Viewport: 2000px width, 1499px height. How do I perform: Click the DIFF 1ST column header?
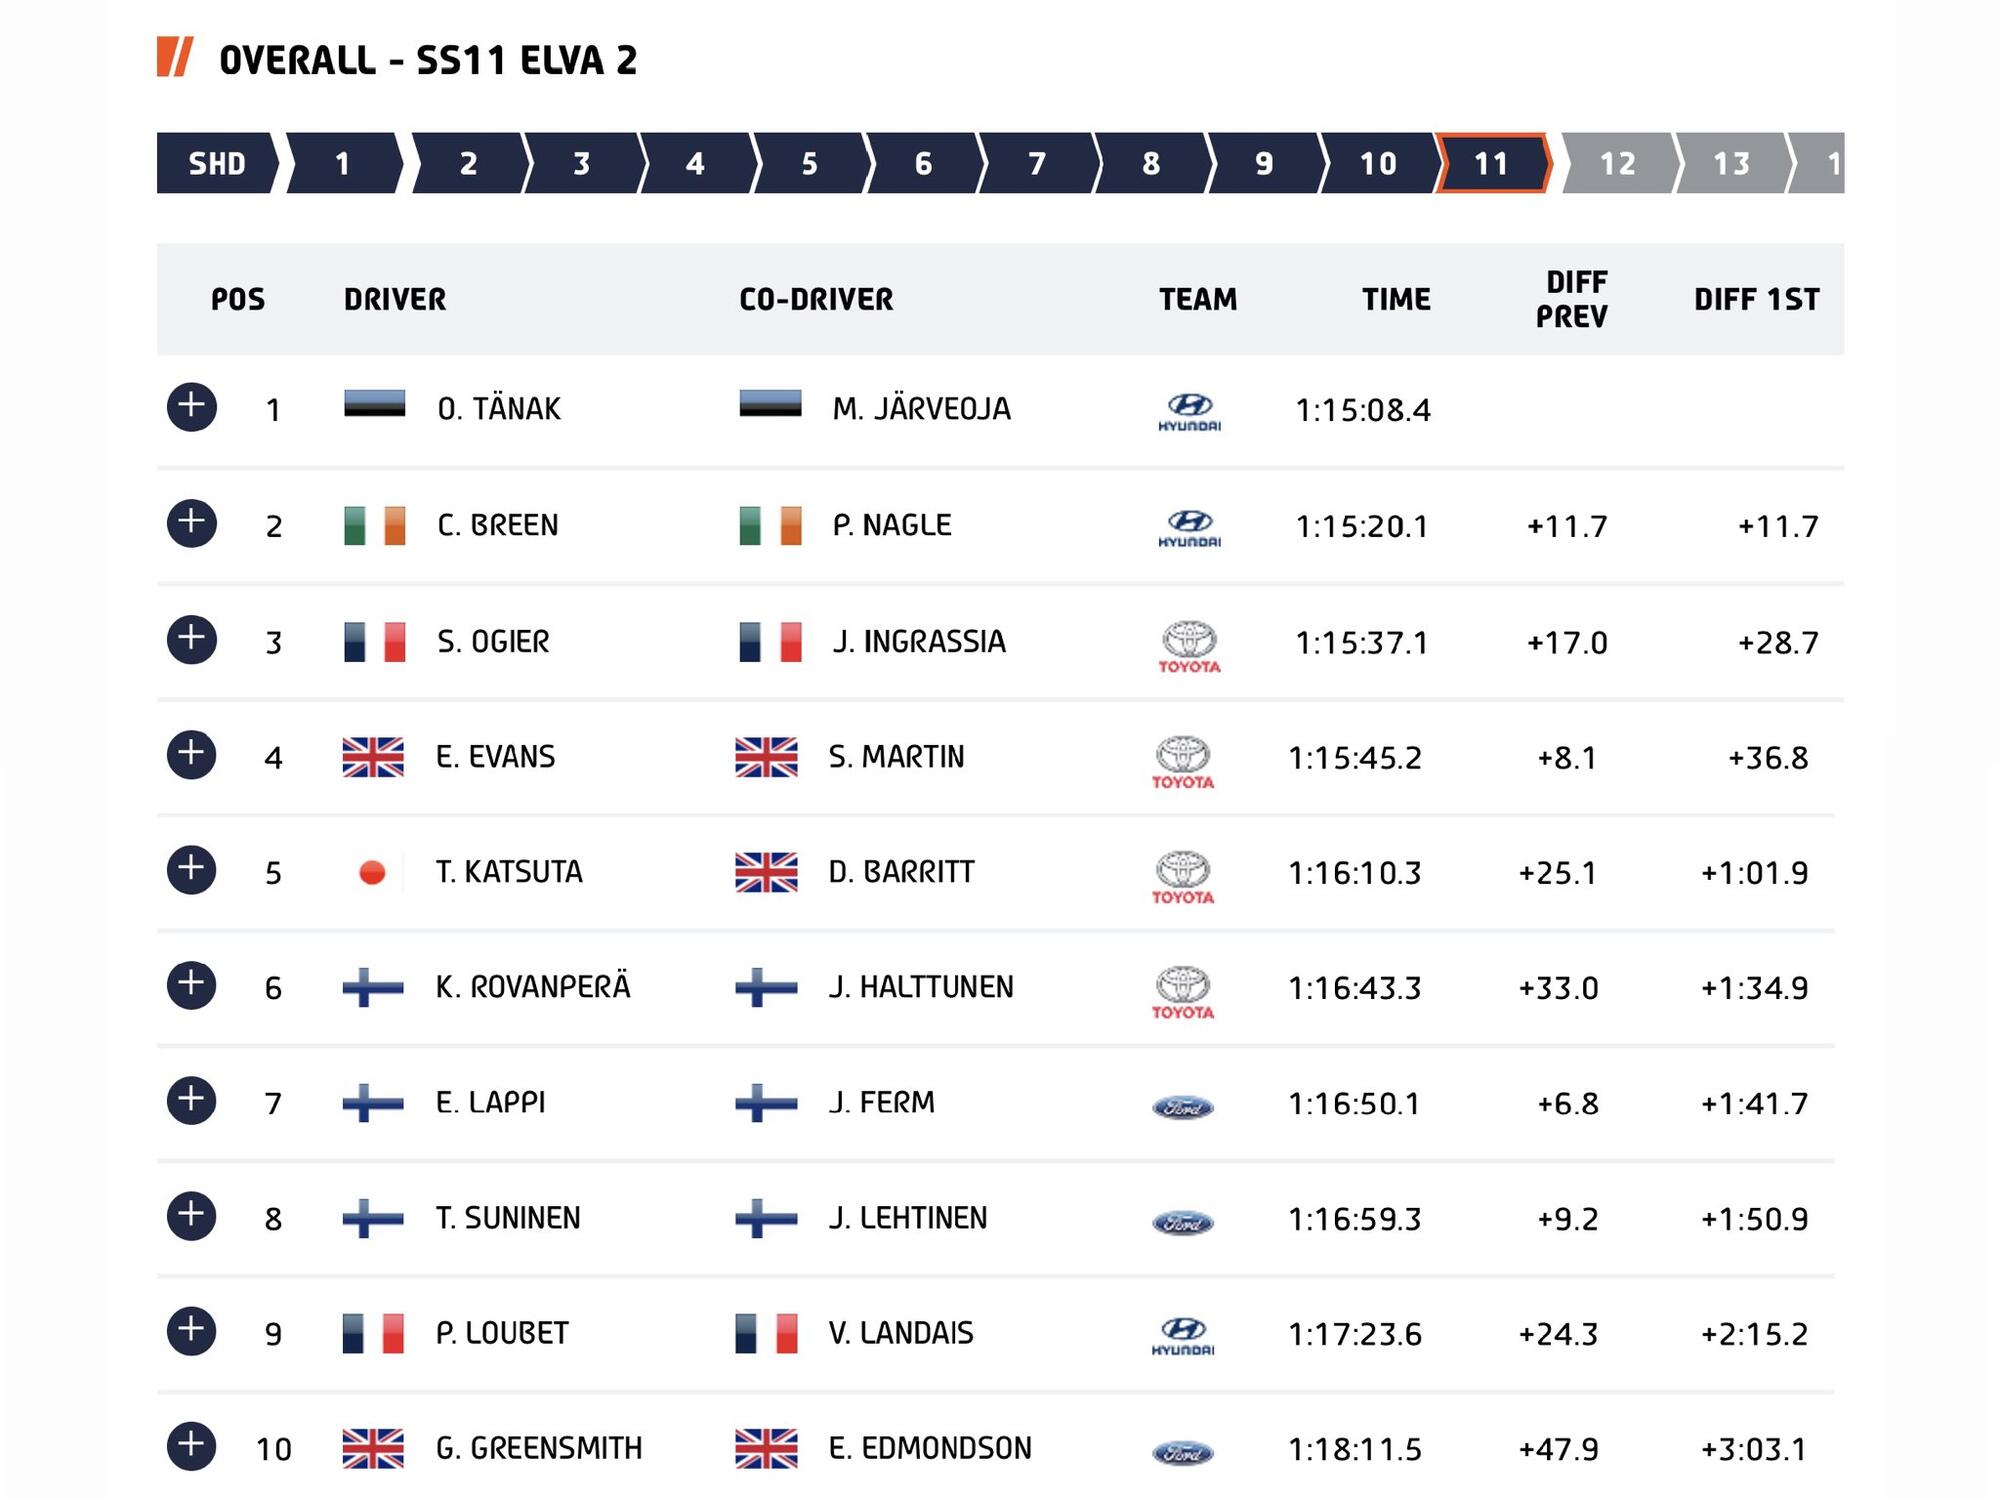[1756, 299]
